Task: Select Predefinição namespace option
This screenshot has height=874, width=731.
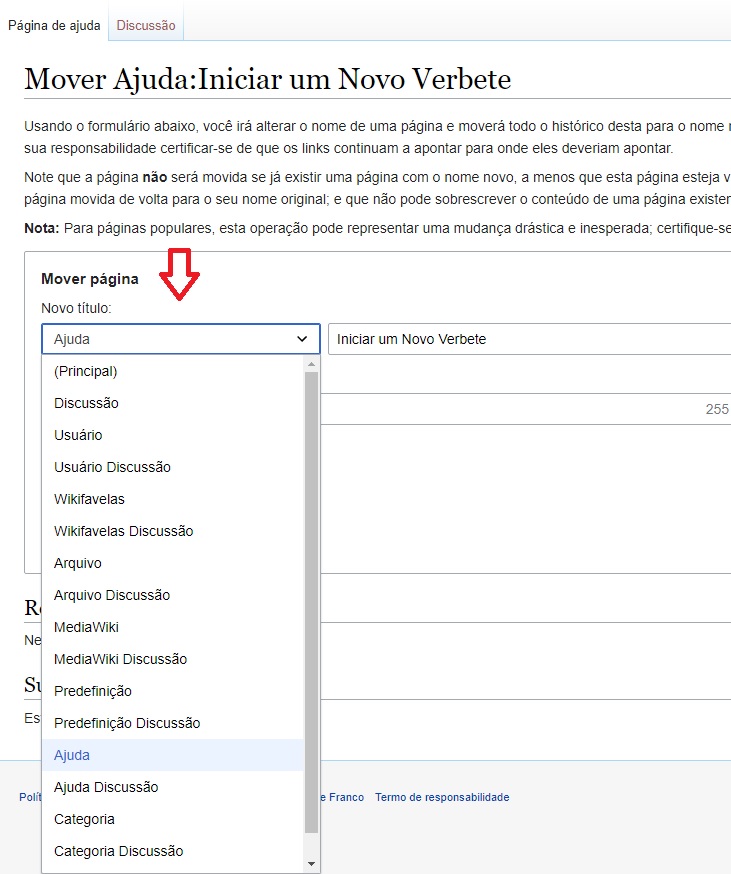Action: (x=93, y=691)
